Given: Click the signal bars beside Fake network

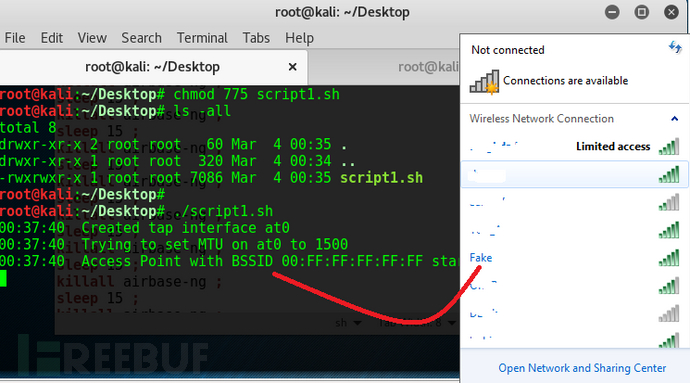Looking at the screenshot, I should (x=669, y=258).
